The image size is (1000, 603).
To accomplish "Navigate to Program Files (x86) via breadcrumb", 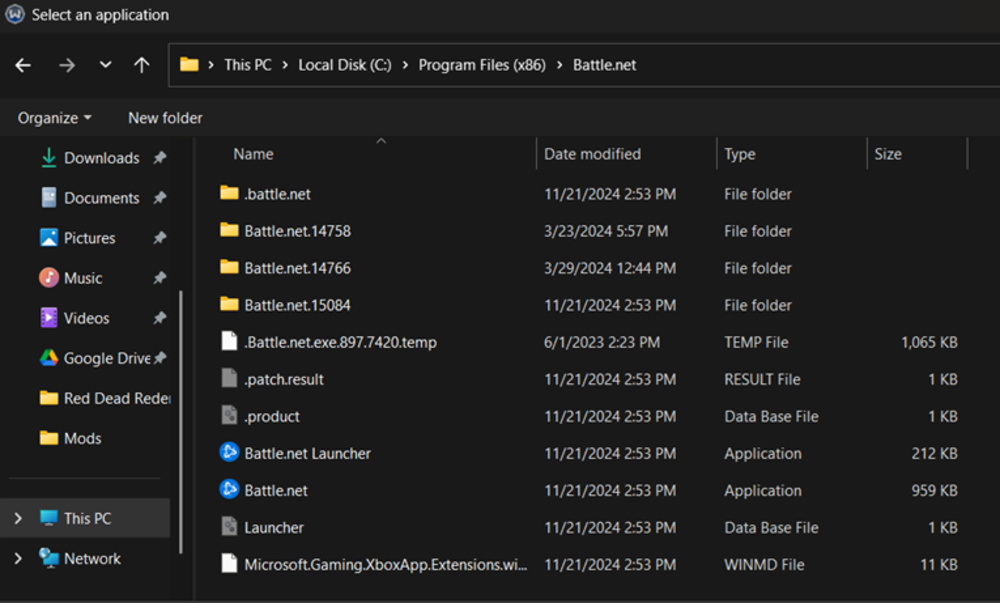I will (x=483, y=64).
